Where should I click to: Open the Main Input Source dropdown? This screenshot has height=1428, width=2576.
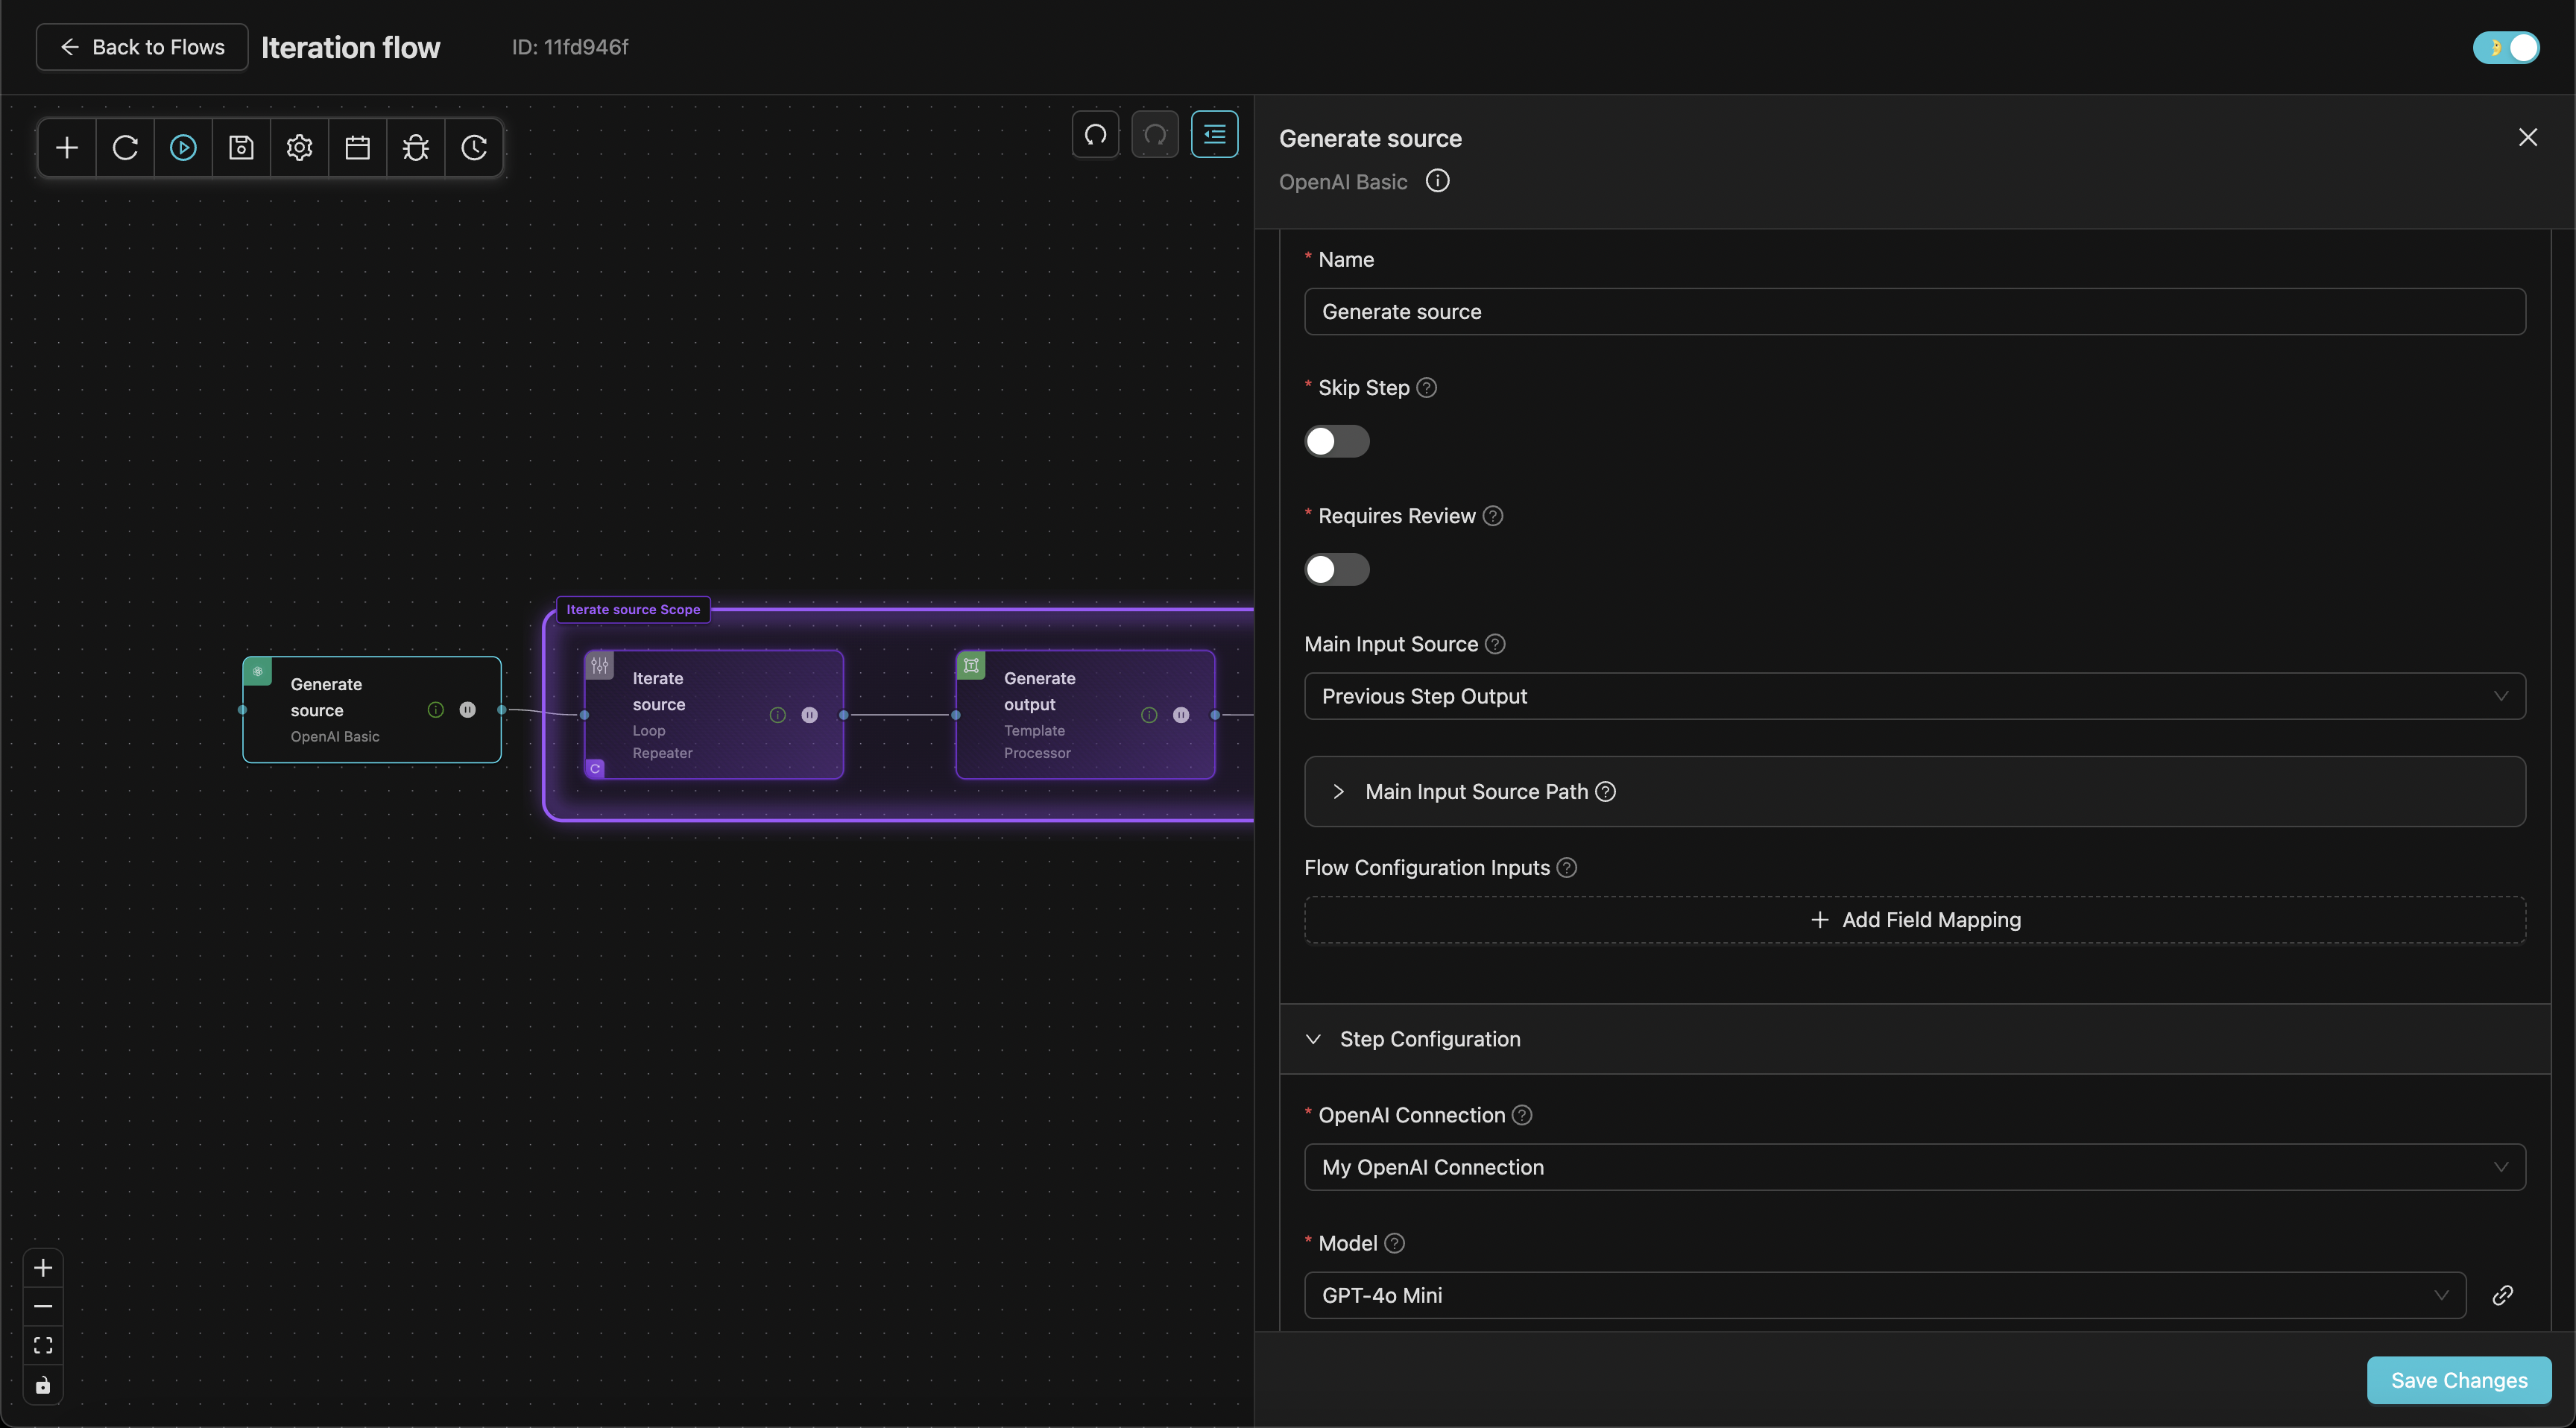tap(1914, 696)
